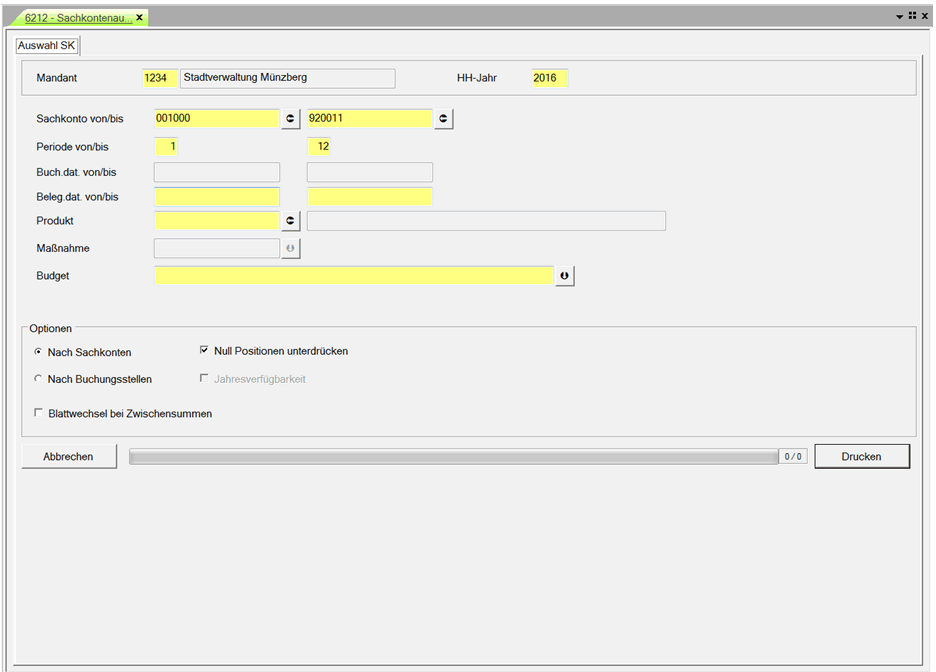Viewport: 936px width, 672px height.
Task: Open lookup for Sachkonto von field
Action: [x=291, y=119]
